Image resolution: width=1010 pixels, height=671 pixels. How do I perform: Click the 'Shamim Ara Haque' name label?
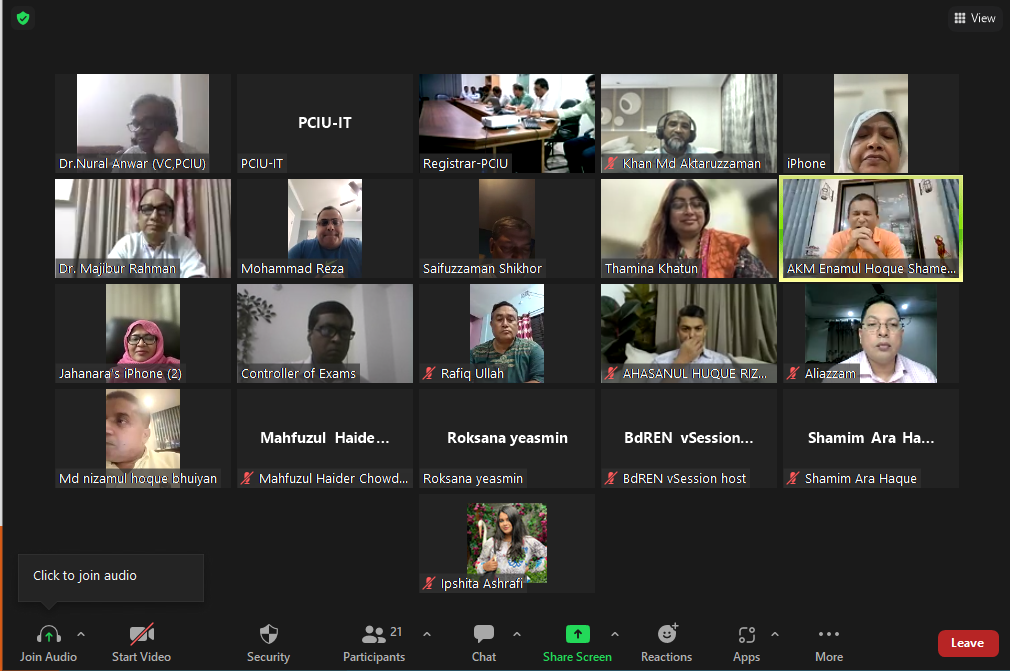(x=861, y=478)
